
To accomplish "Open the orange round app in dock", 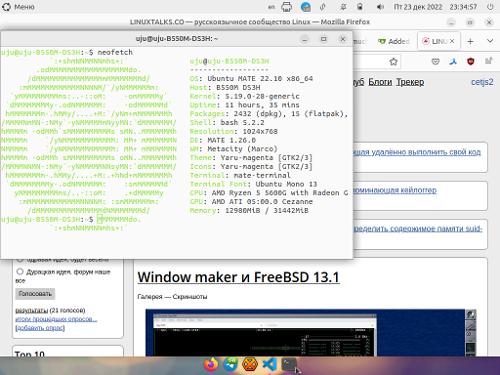I will click(x=250, y=364).
